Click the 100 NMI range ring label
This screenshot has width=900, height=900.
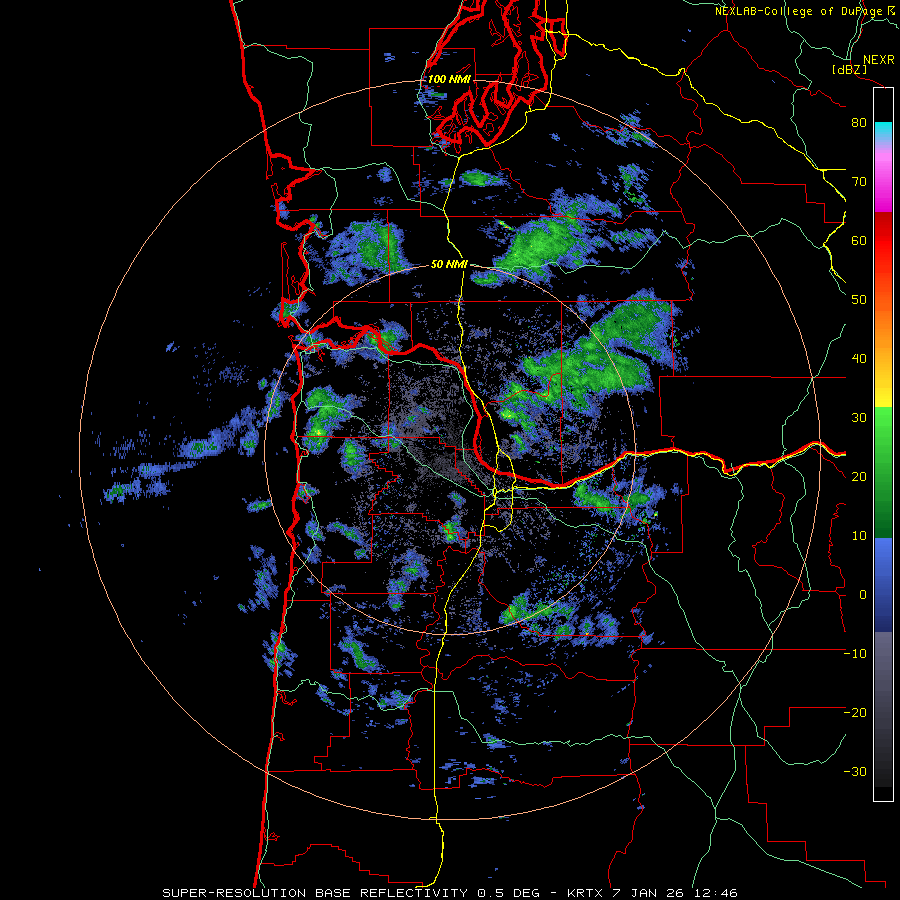point(449,79)
